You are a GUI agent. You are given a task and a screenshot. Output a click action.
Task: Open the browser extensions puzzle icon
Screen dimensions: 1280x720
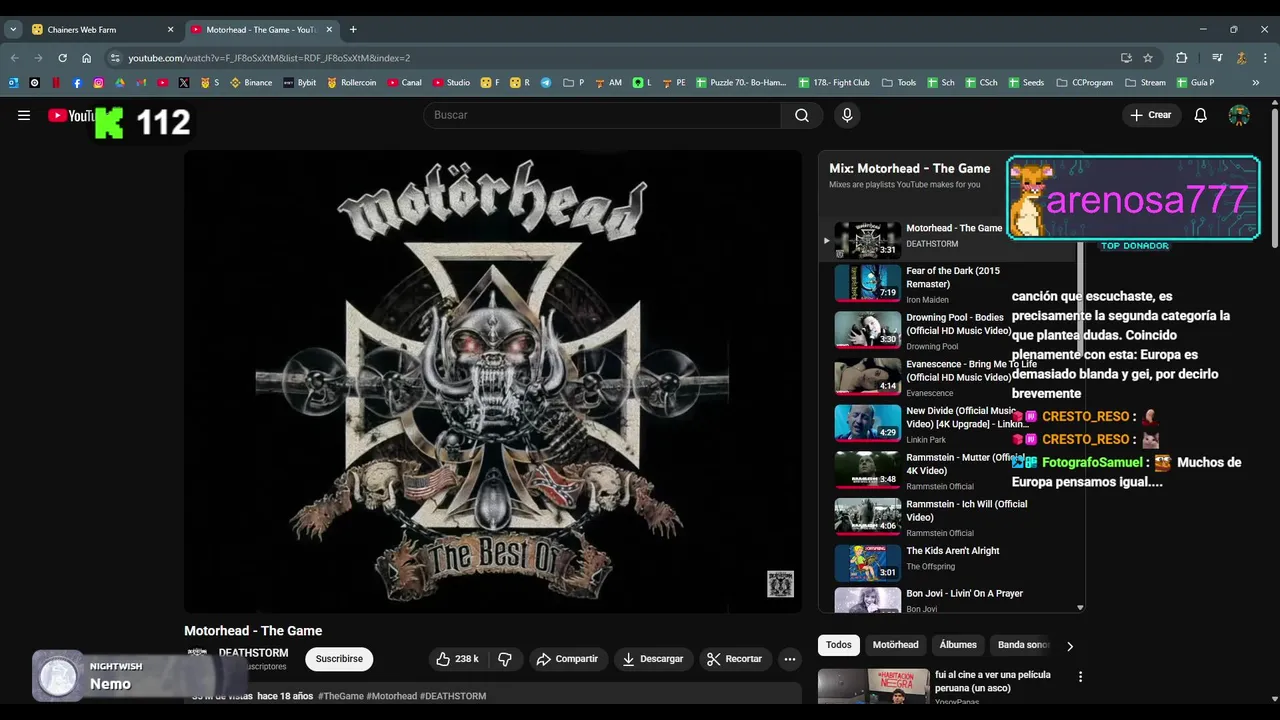point(1181,58)
